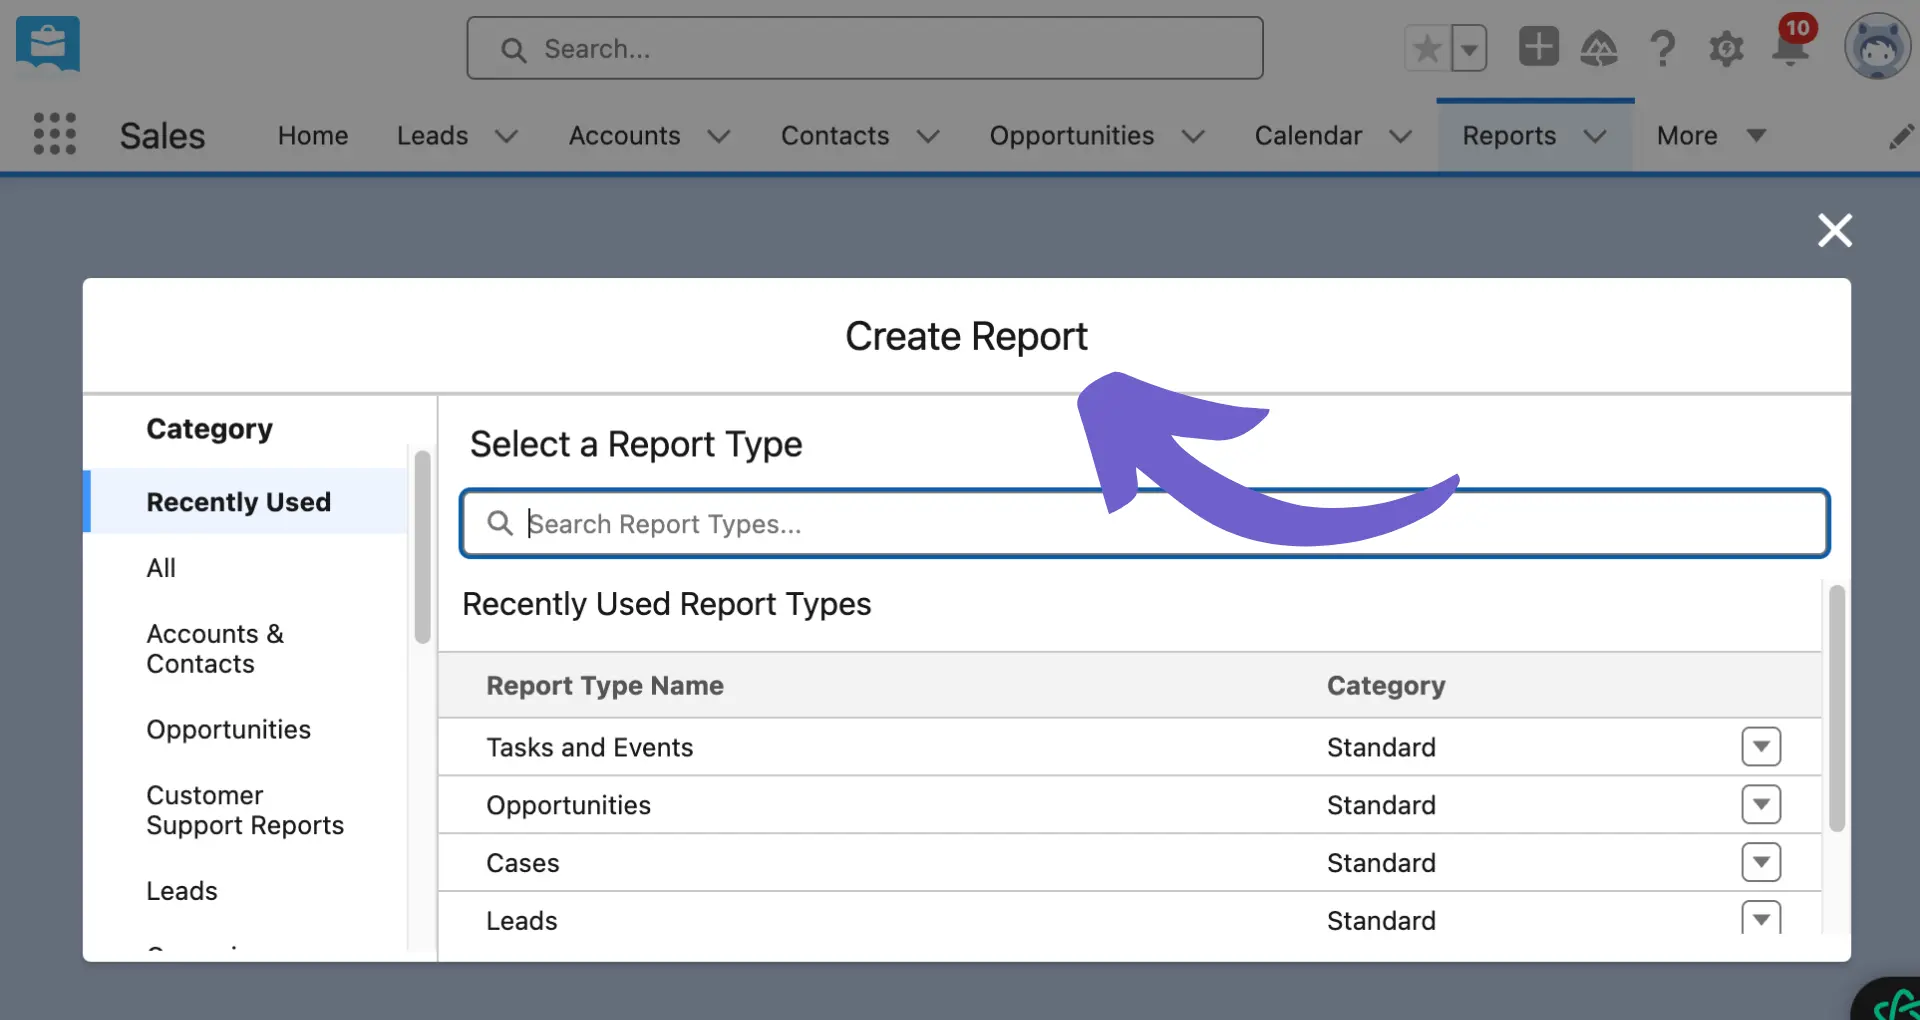Open Tasks and Events row actions
Screen dimensions: 1920x1020
(1761, 746)
